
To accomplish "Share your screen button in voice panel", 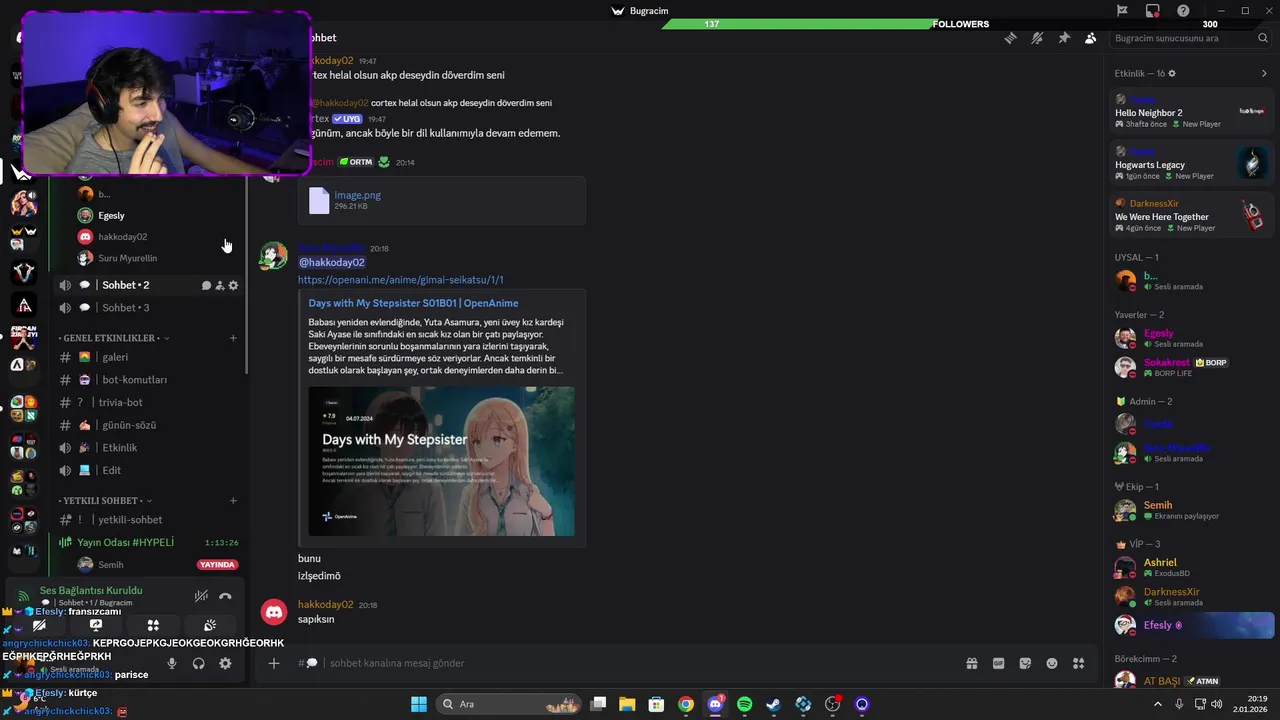I will 96,626.
